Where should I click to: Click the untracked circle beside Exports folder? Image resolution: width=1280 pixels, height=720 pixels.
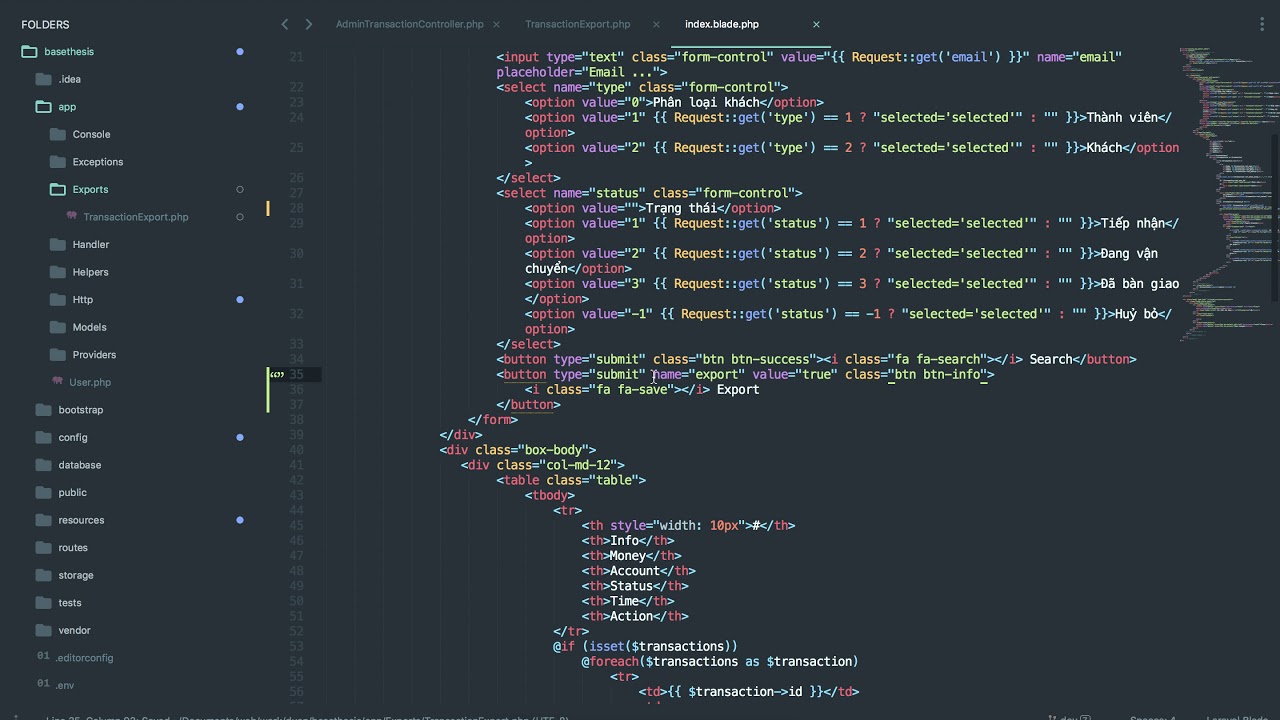click(240, 189)
